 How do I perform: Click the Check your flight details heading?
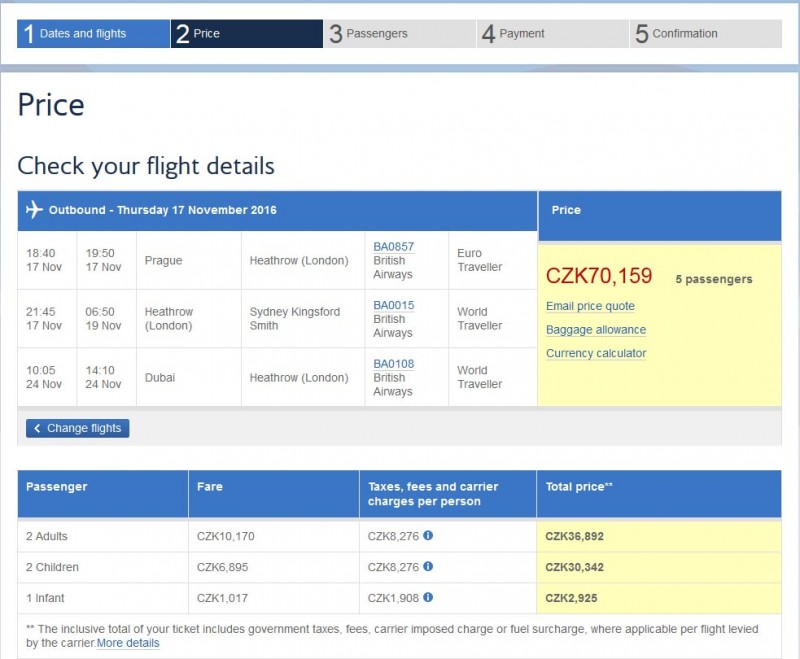click(x=146, y=166)
